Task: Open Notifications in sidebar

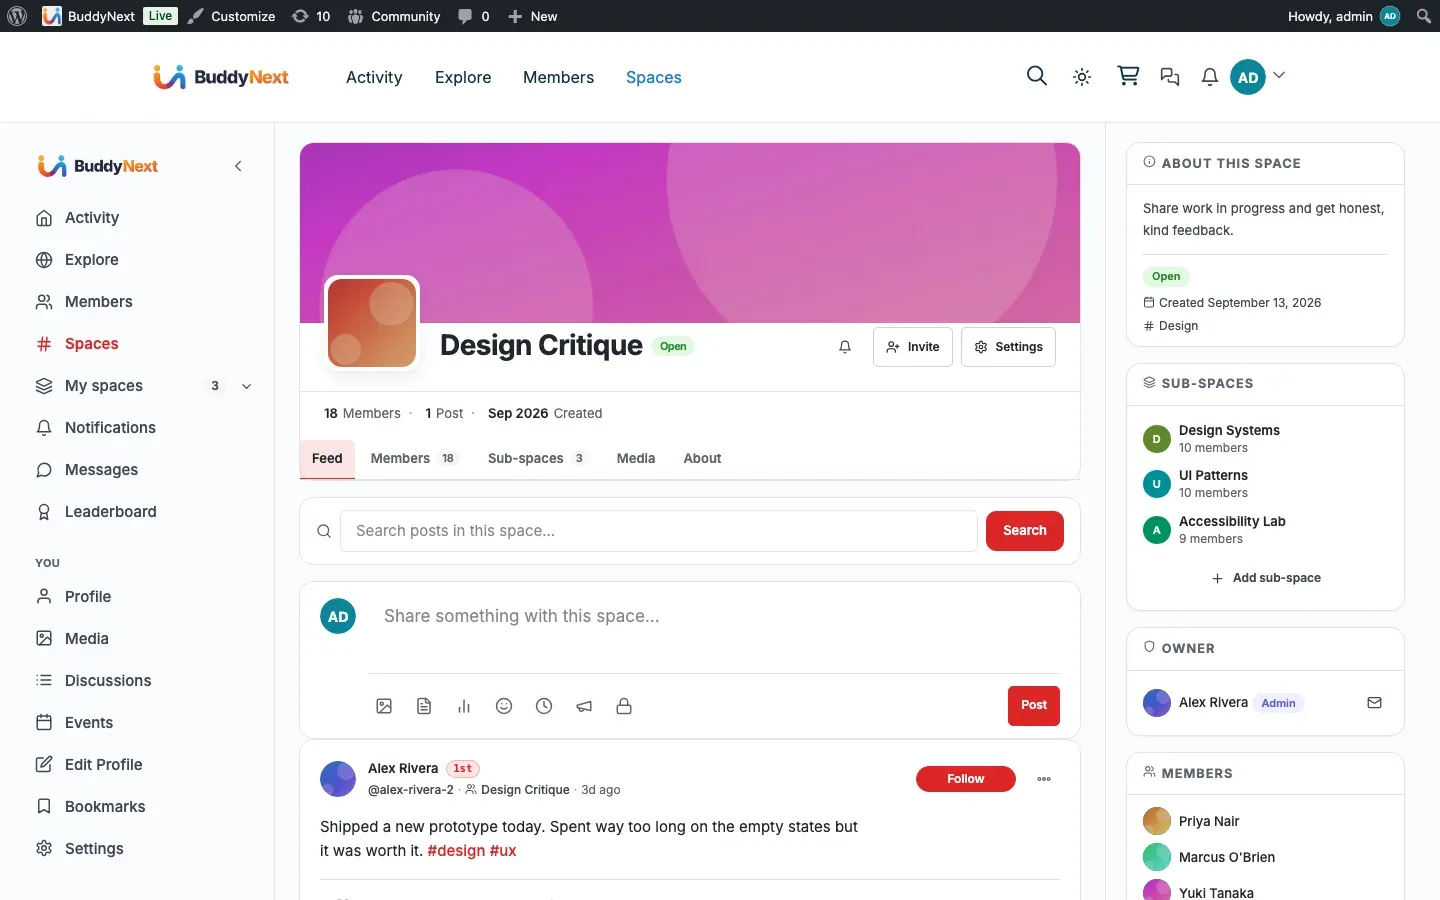Action: tap(110, 428)
